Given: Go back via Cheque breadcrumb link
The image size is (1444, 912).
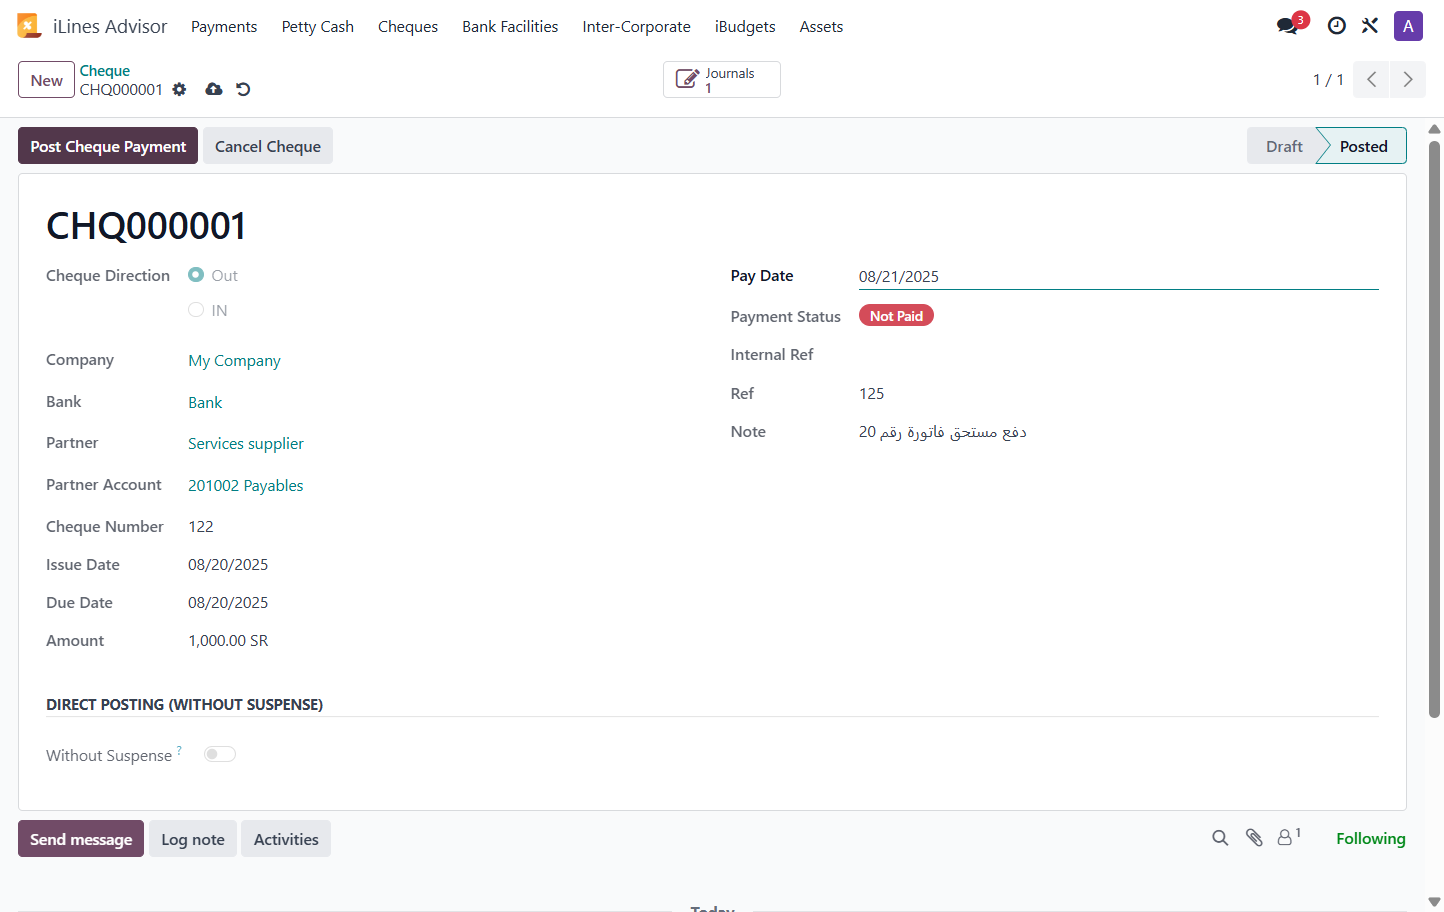Looking at the screenshot, I should tap(105, 71).
